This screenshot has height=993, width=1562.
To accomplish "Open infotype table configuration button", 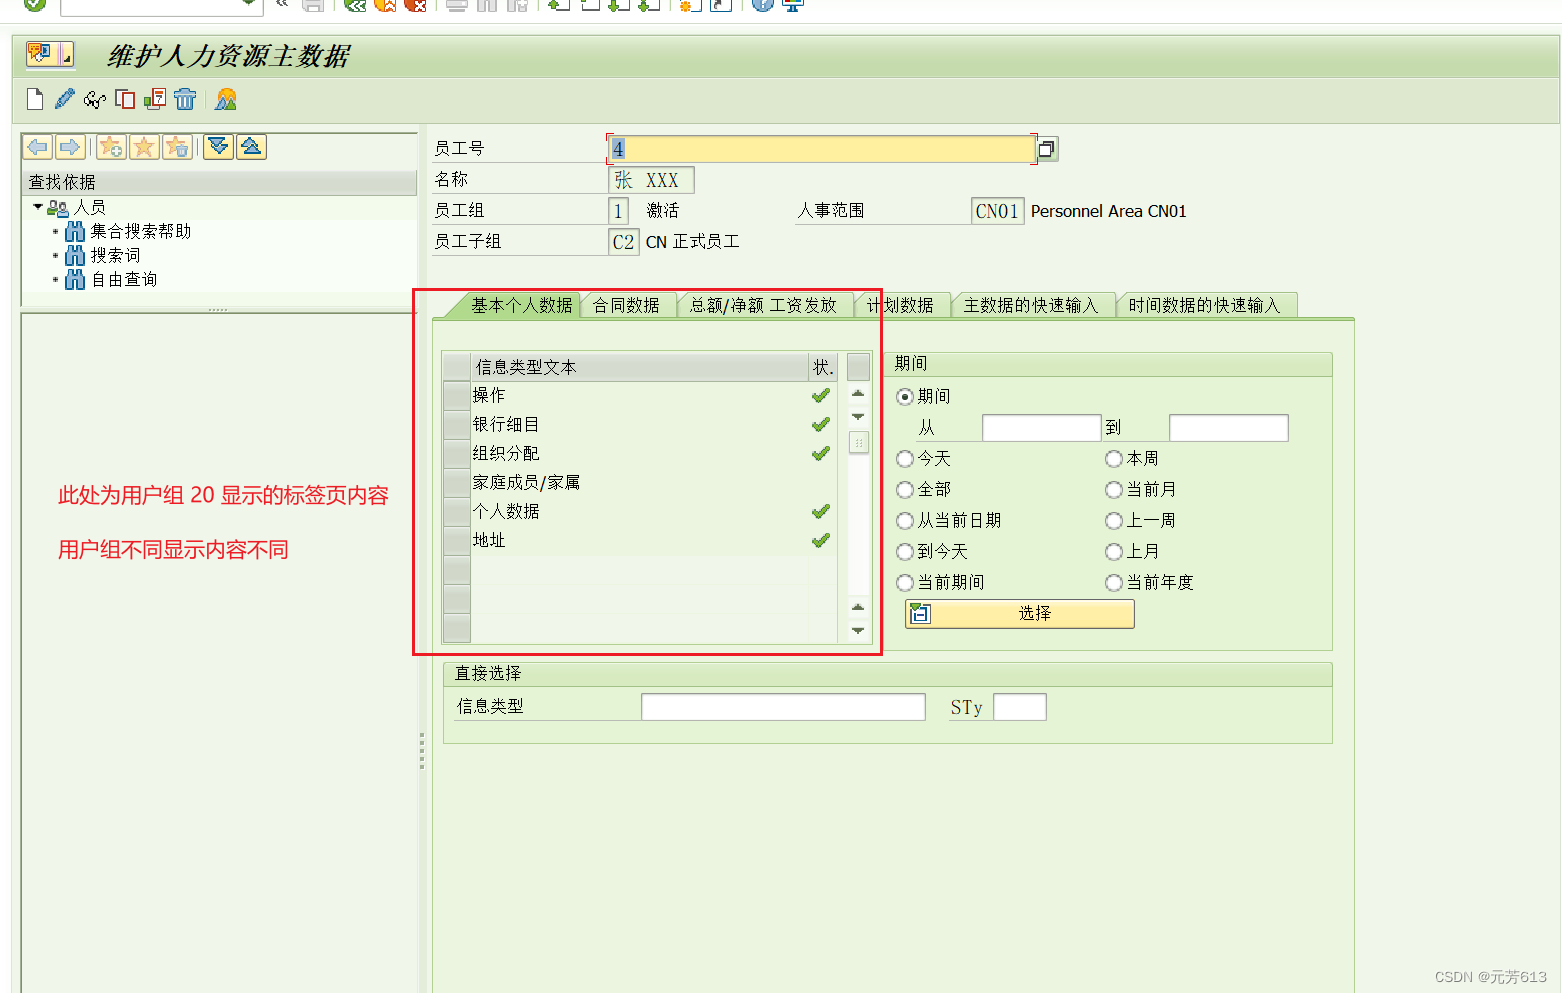I will coord(858,367).
